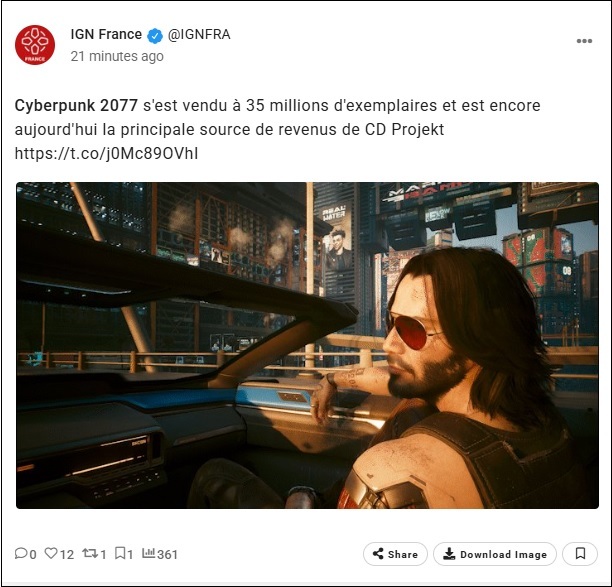Viewport: 612px width, 587px height.
Task: Click the Share button
Action: (395, 554)
